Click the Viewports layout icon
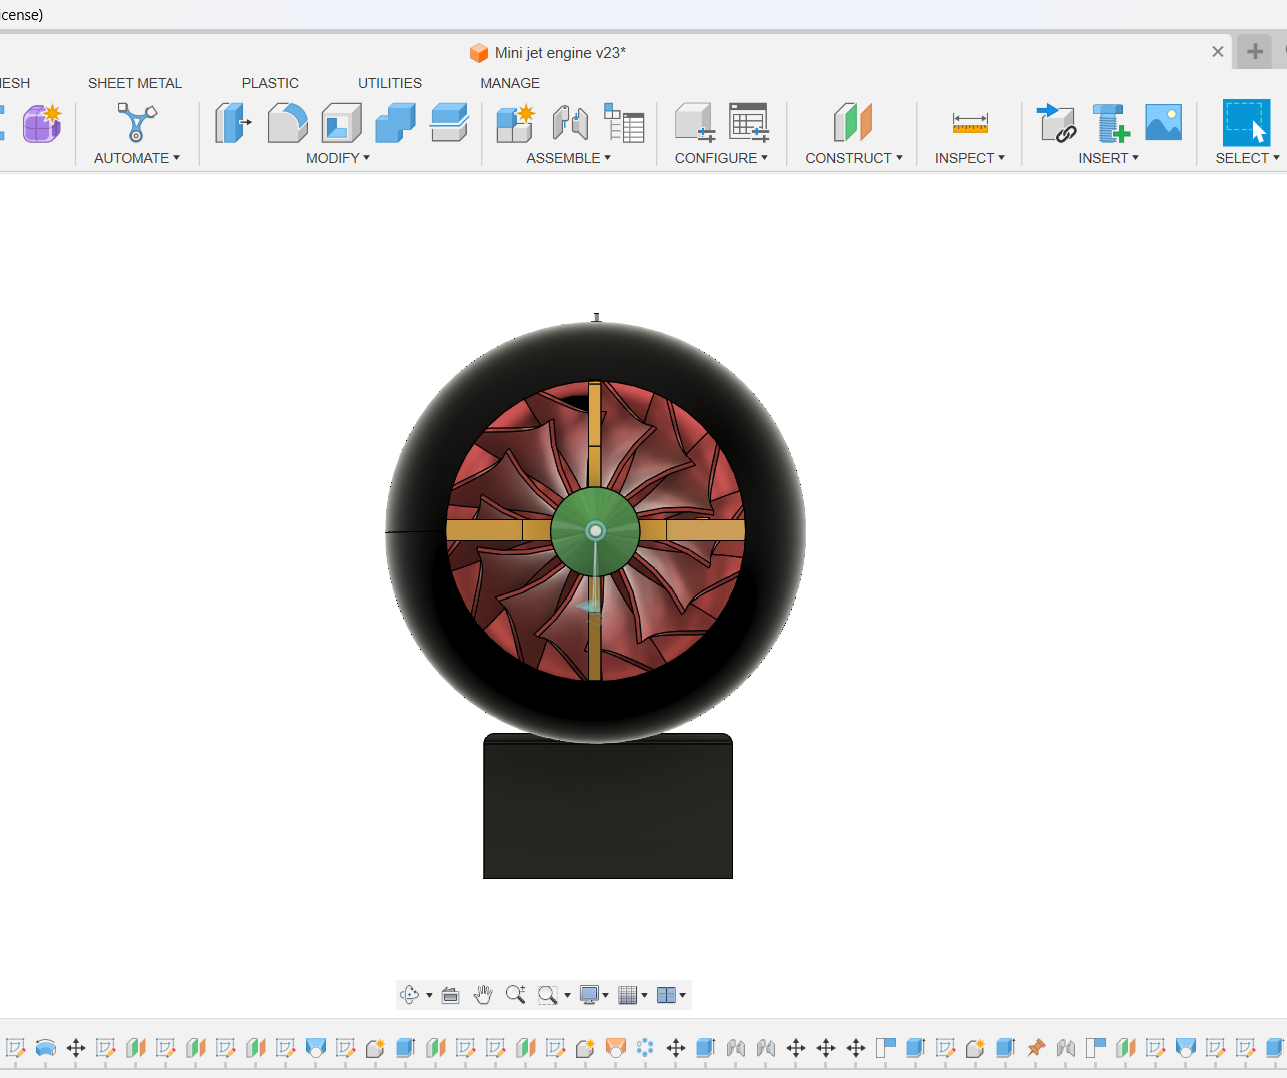The width and height of the screenshot is (1287, 1078). [666, 995]
